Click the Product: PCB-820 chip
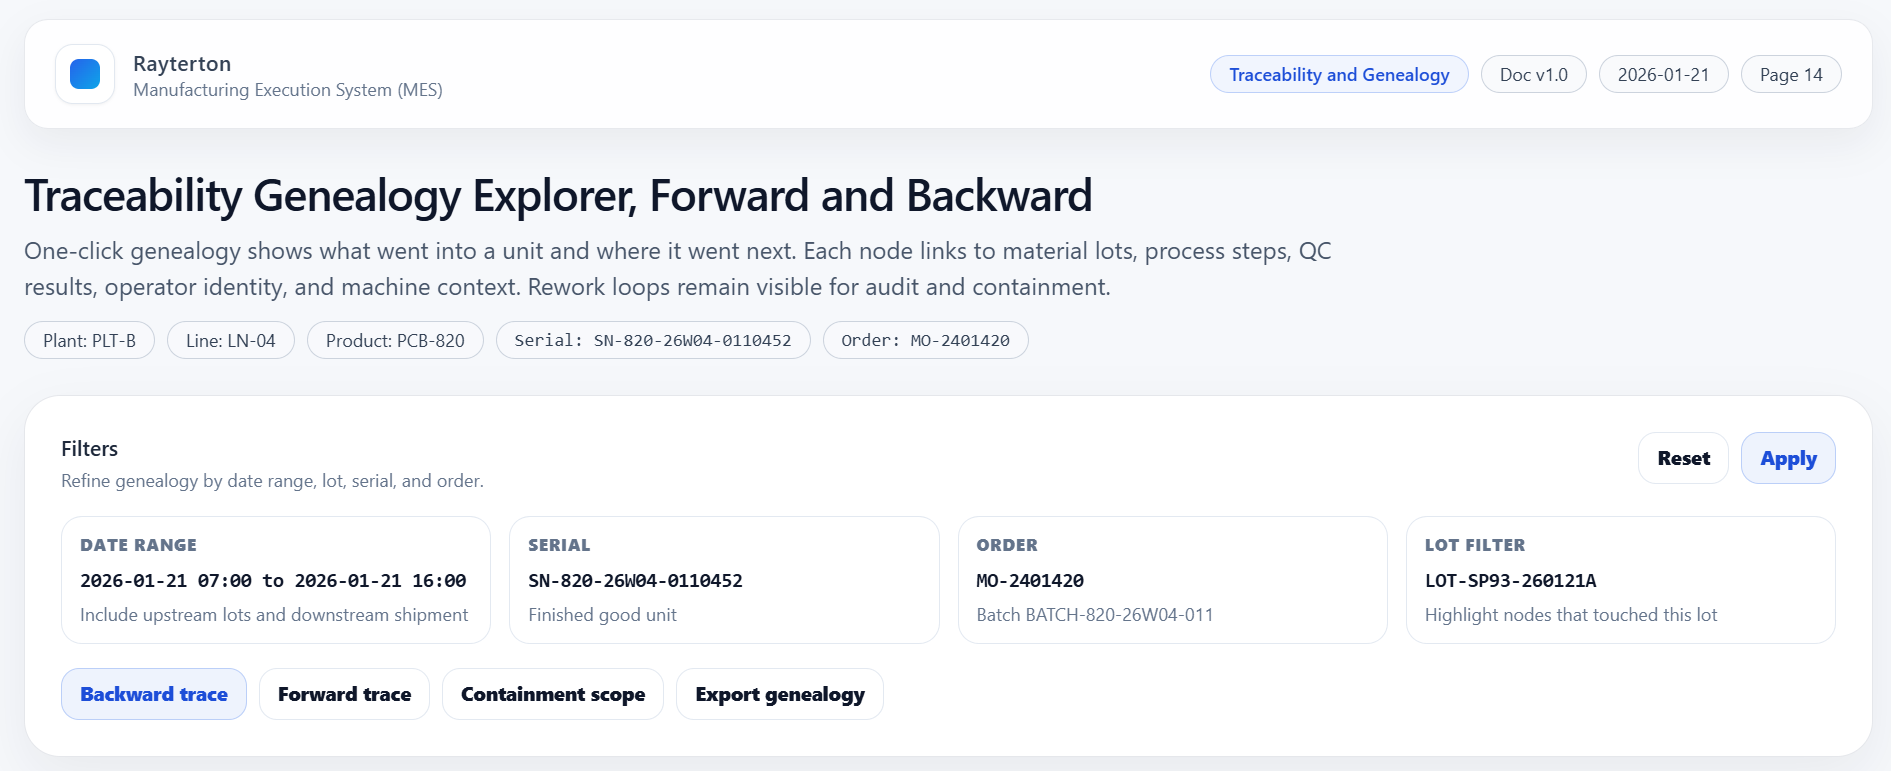This screenshot has width=1891, height=771. point(395,340)
